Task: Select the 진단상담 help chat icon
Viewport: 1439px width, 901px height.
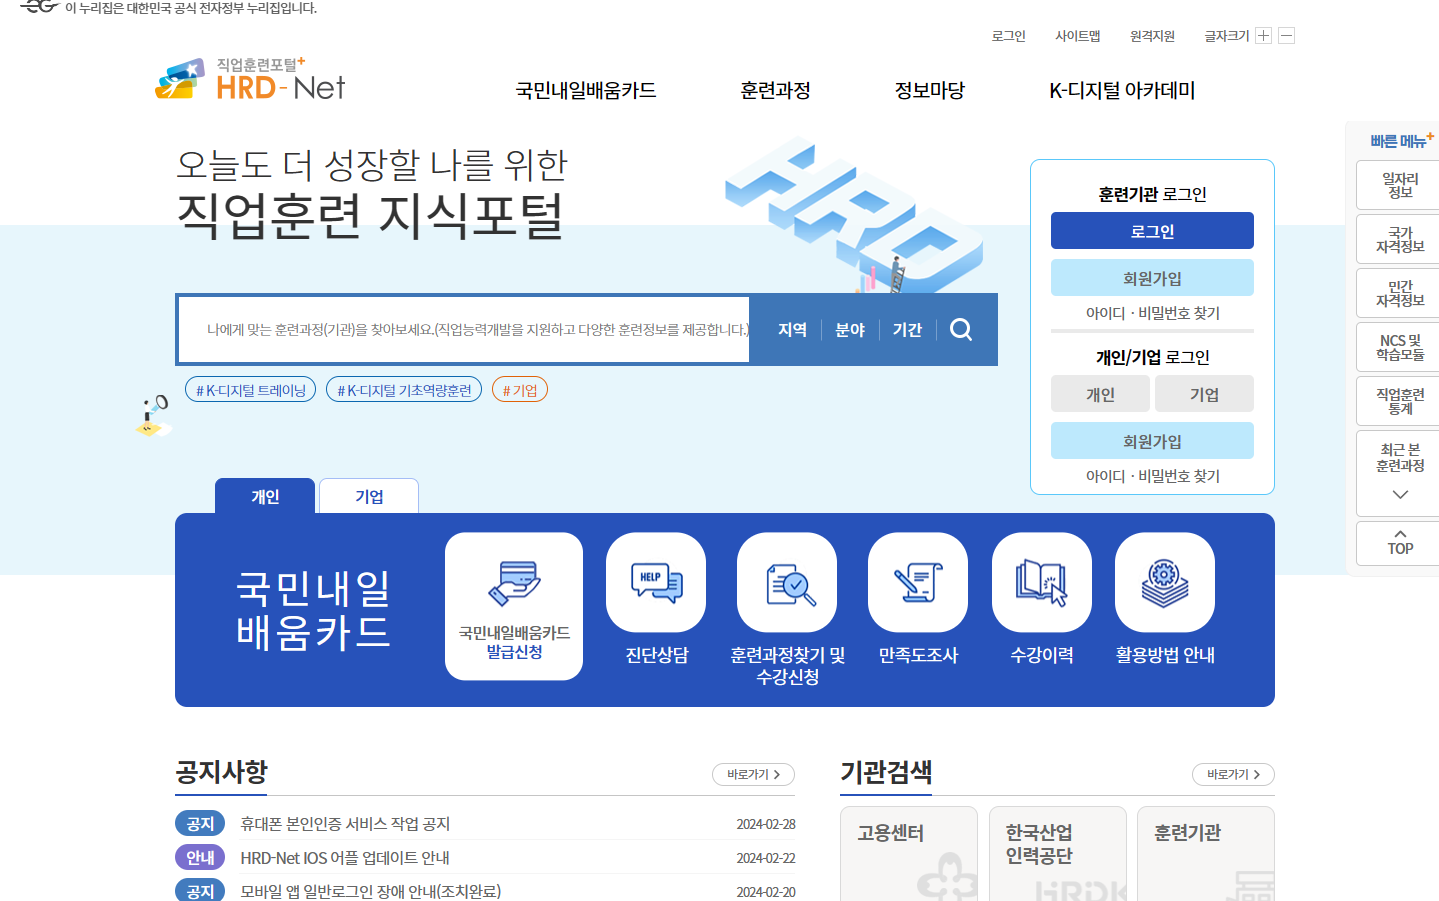Action: tap(655, 580)
